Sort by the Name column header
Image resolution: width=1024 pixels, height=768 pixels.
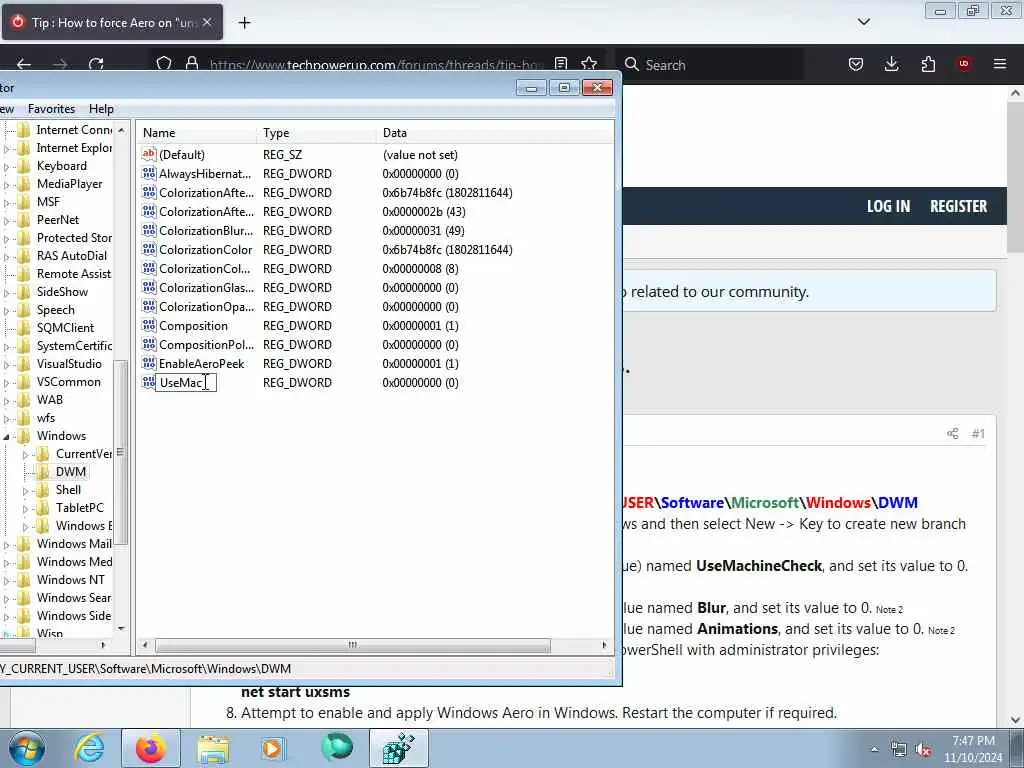(198, 133)
